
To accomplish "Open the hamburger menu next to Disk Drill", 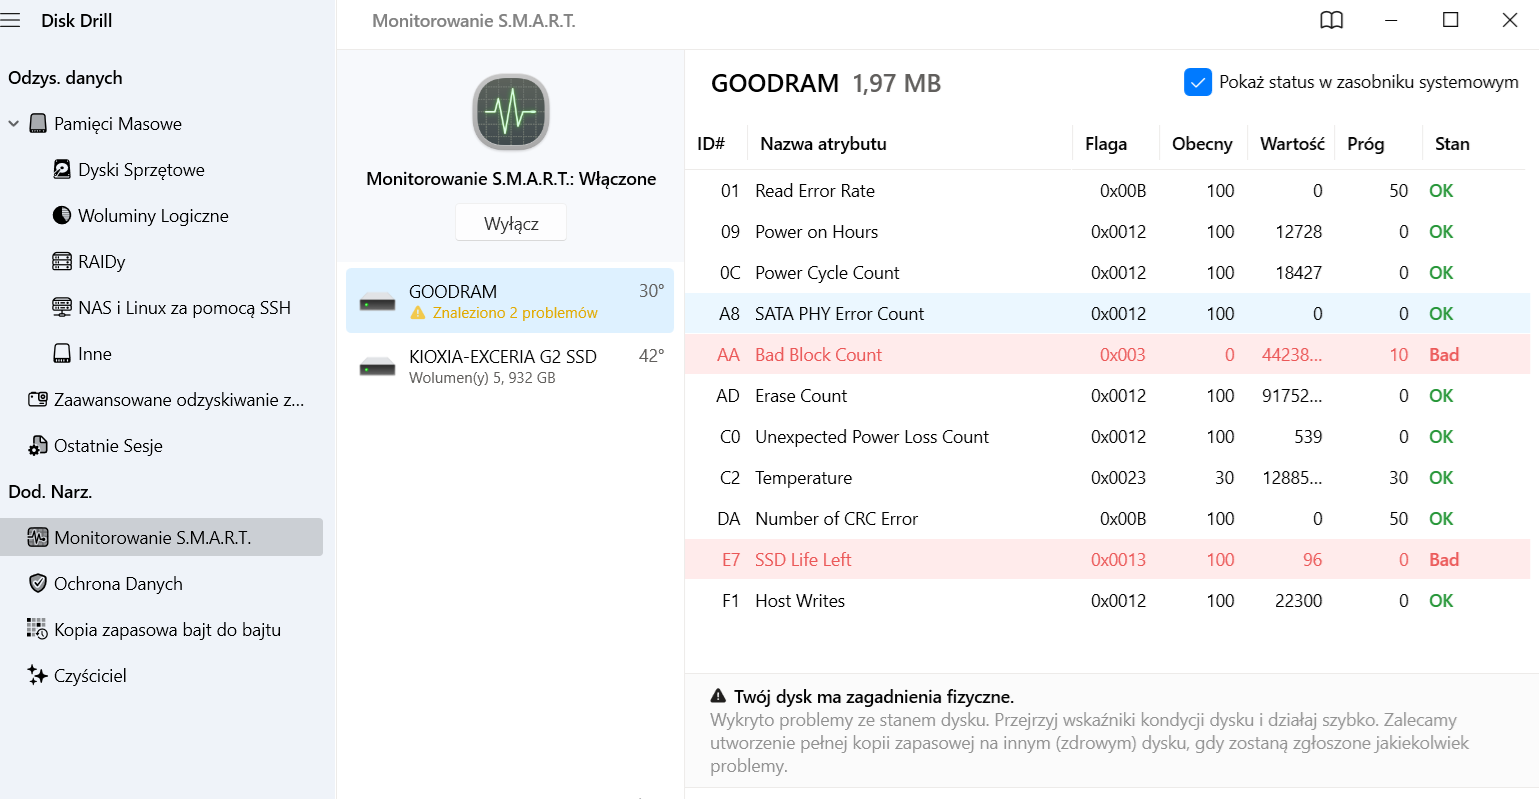I will click(x=11, y=20).
